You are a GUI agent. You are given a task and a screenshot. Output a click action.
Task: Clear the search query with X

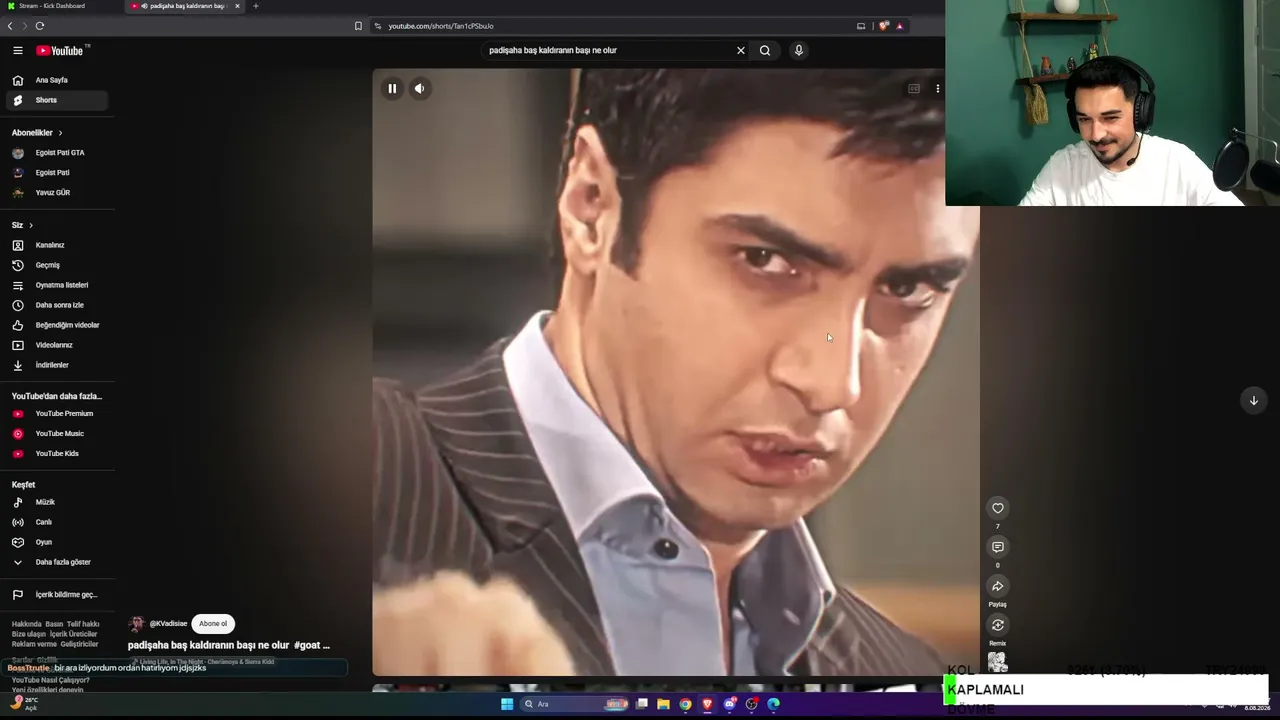tap(741, 50)
